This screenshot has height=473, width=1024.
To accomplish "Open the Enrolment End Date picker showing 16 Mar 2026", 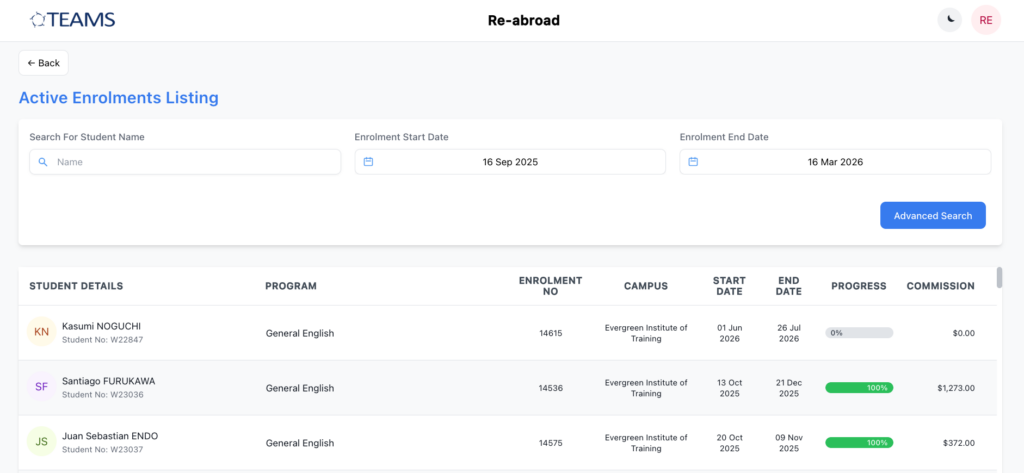I will pos(835,162).
